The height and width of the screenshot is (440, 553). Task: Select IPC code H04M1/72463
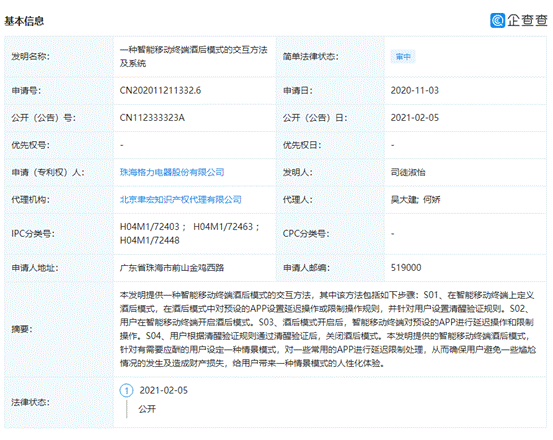pyautogui.click(x=223, y=227)
